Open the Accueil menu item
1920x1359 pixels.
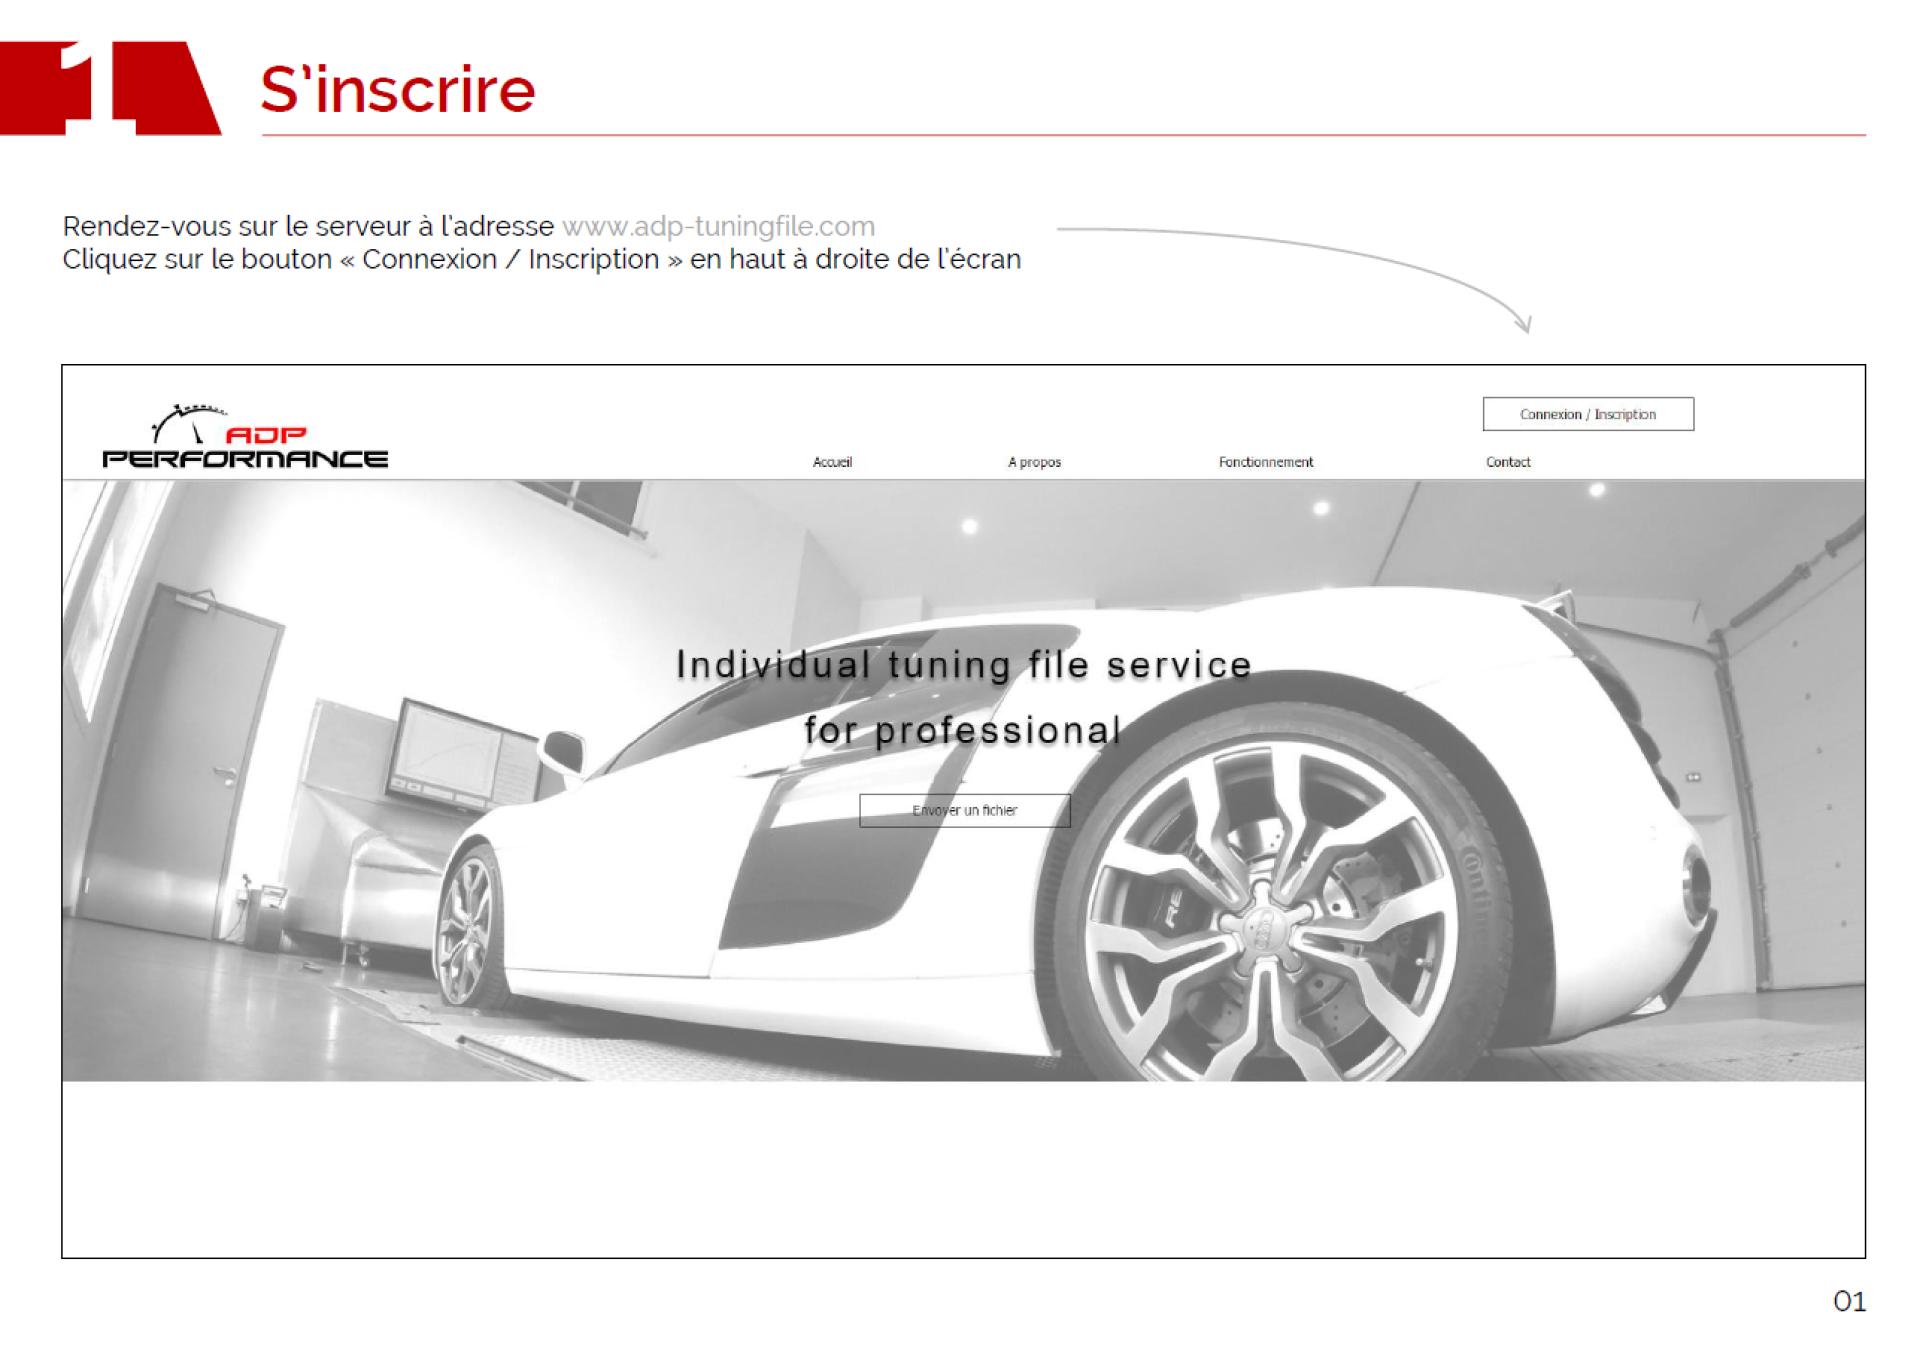click(832, 462)
